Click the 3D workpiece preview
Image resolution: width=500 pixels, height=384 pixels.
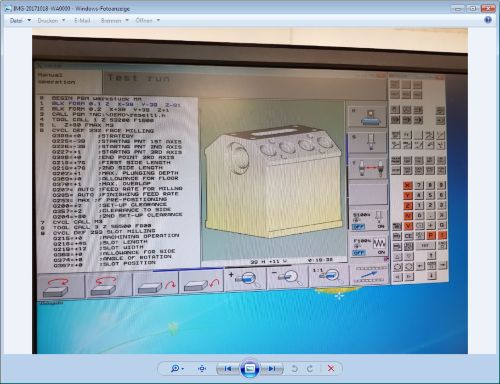(273, 180)
